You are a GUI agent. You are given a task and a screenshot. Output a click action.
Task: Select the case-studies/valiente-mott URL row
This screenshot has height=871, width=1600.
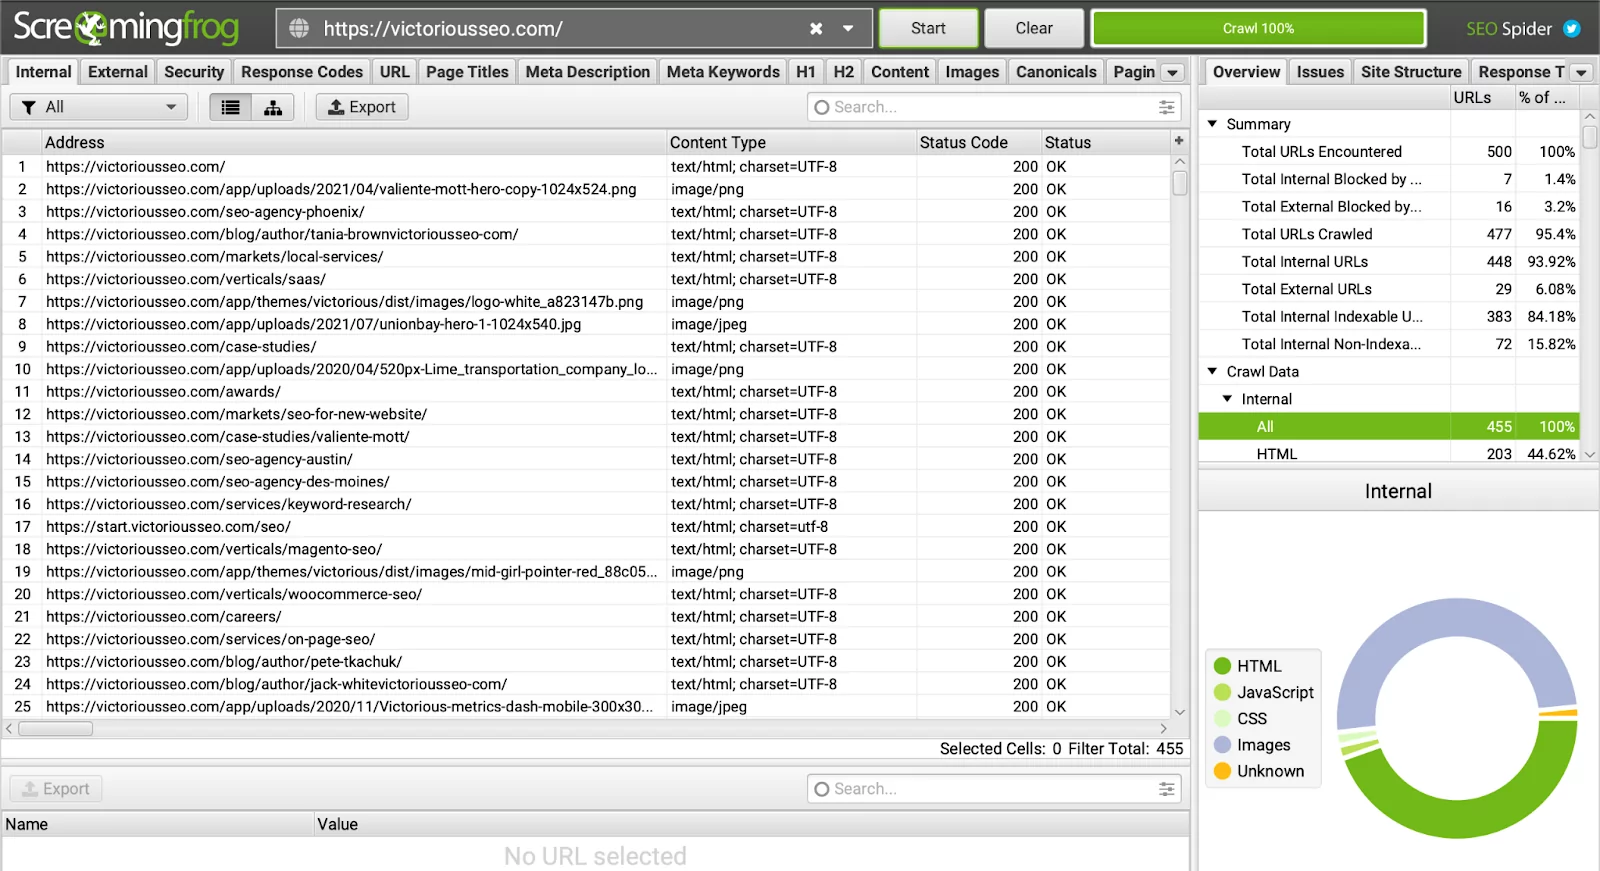[586, 437]
